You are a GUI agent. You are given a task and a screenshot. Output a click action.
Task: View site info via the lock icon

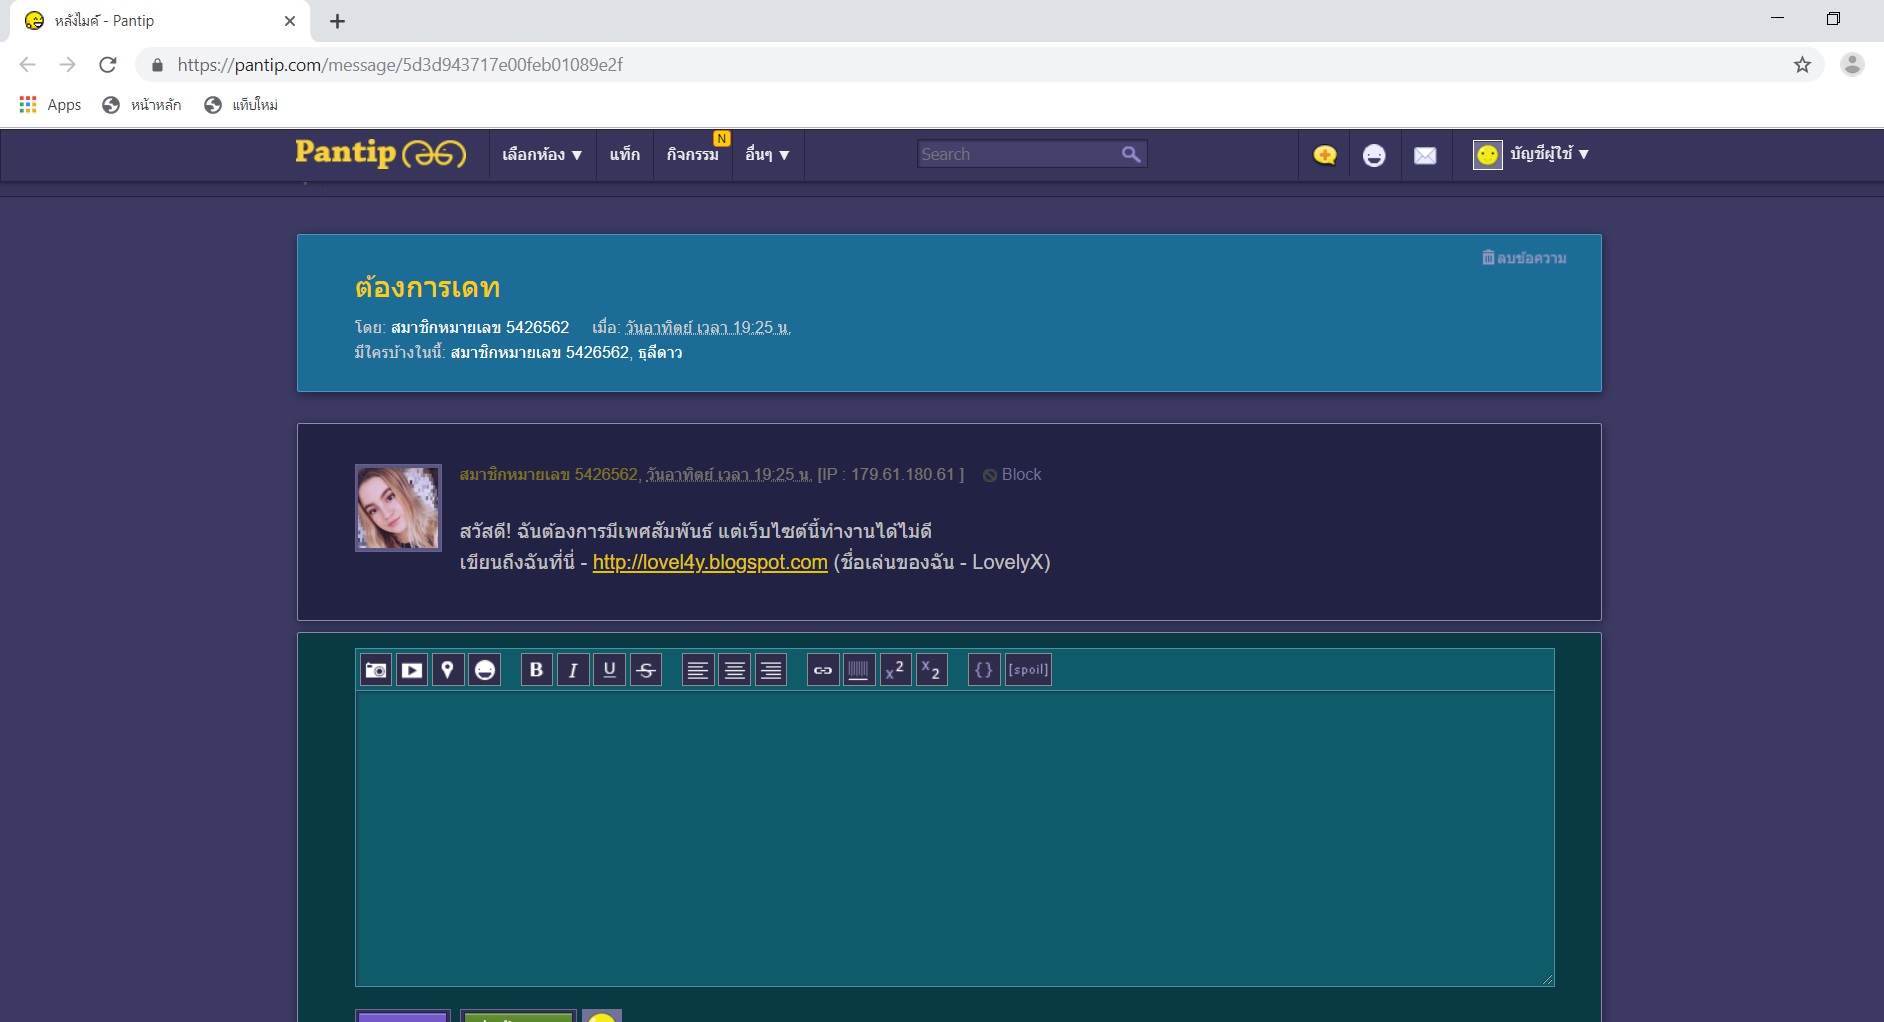click(x=157, y=65)
